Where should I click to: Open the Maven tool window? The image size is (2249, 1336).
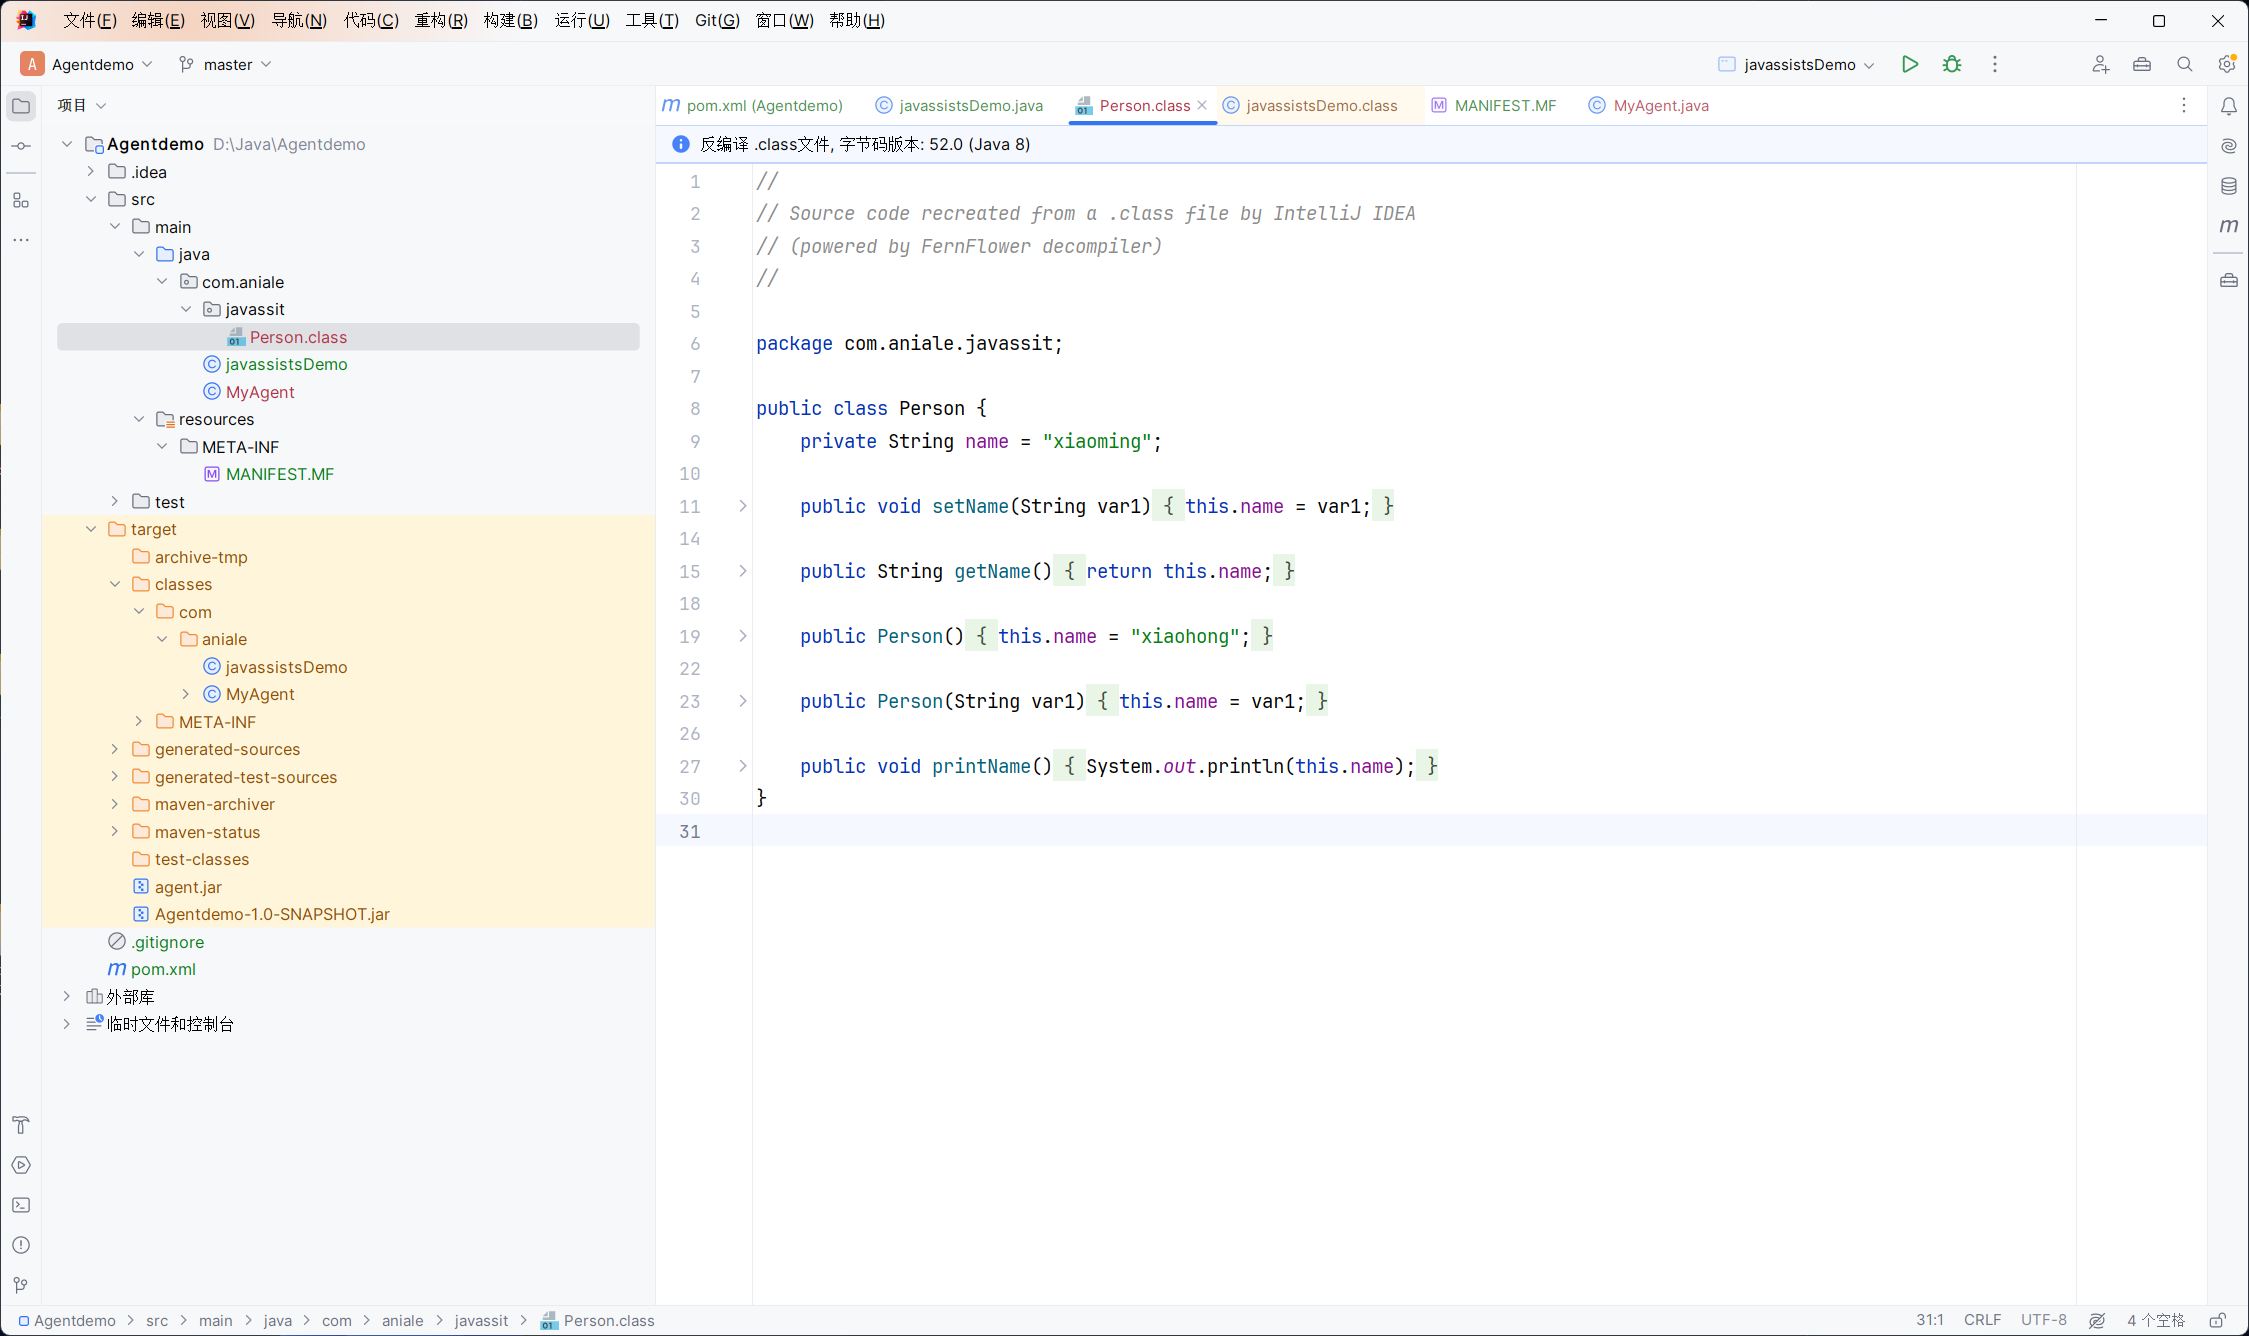[2229, 226]
